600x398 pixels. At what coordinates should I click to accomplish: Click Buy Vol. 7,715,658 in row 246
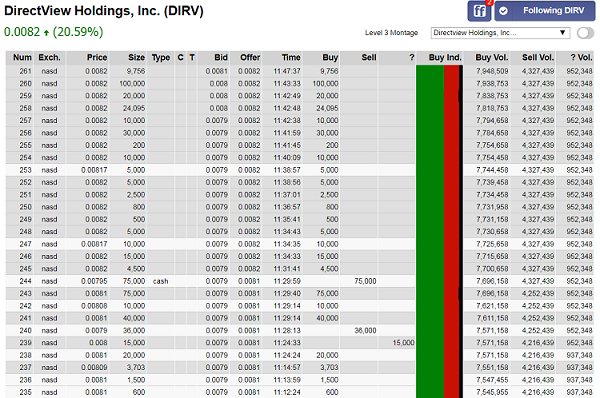click(492, 256)
